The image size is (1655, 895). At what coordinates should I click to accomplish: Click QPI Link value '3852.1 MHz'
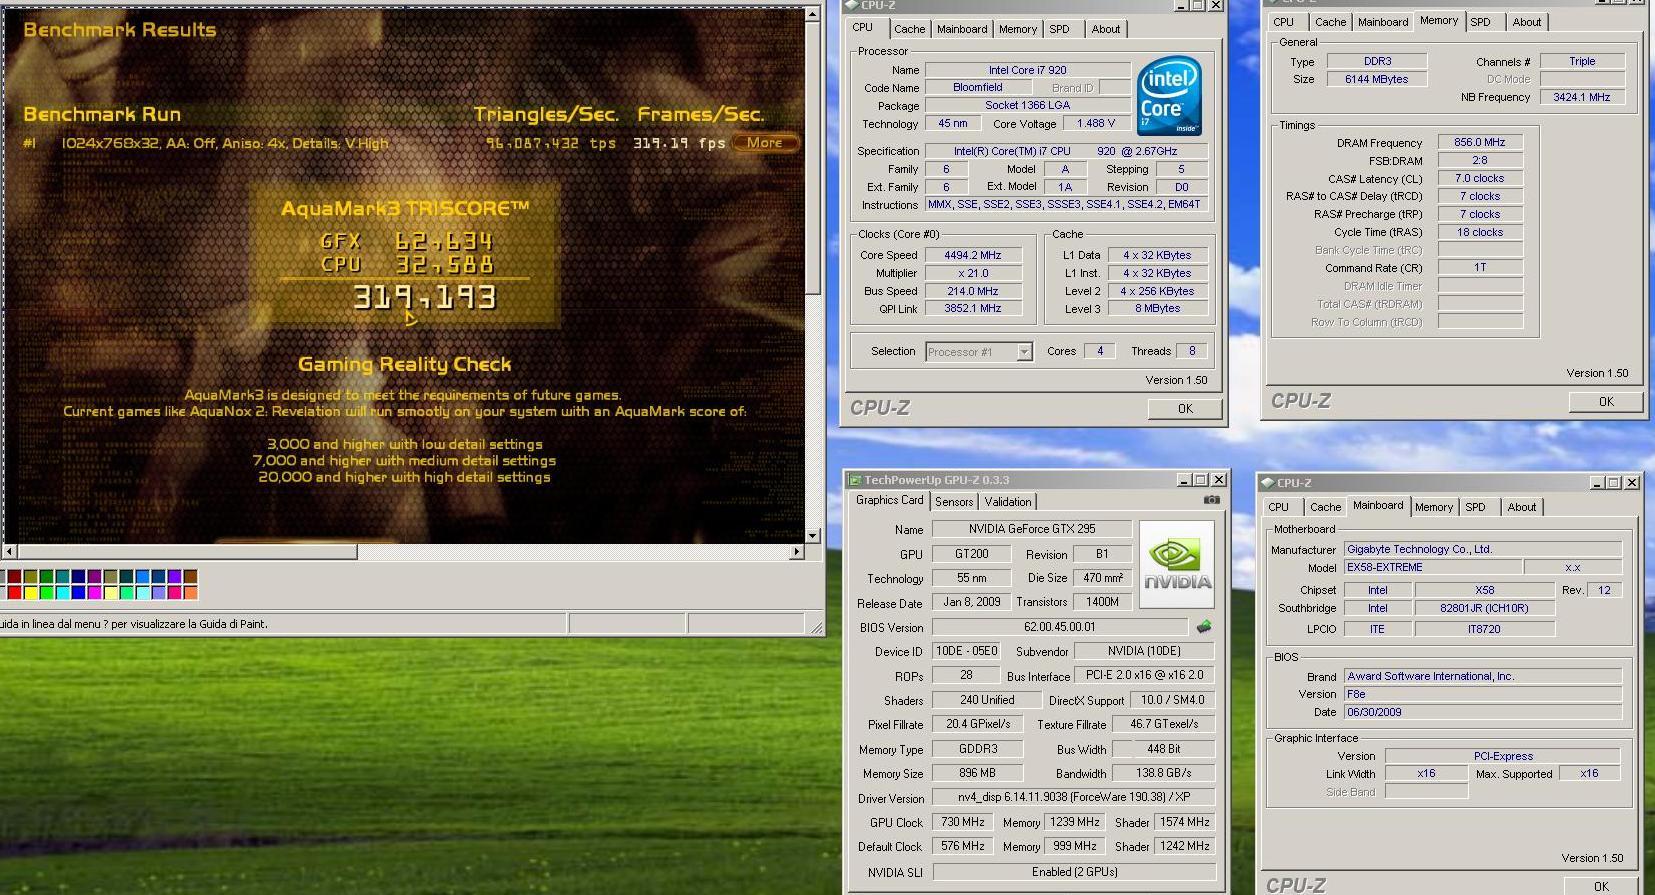[x=972, y=308]
